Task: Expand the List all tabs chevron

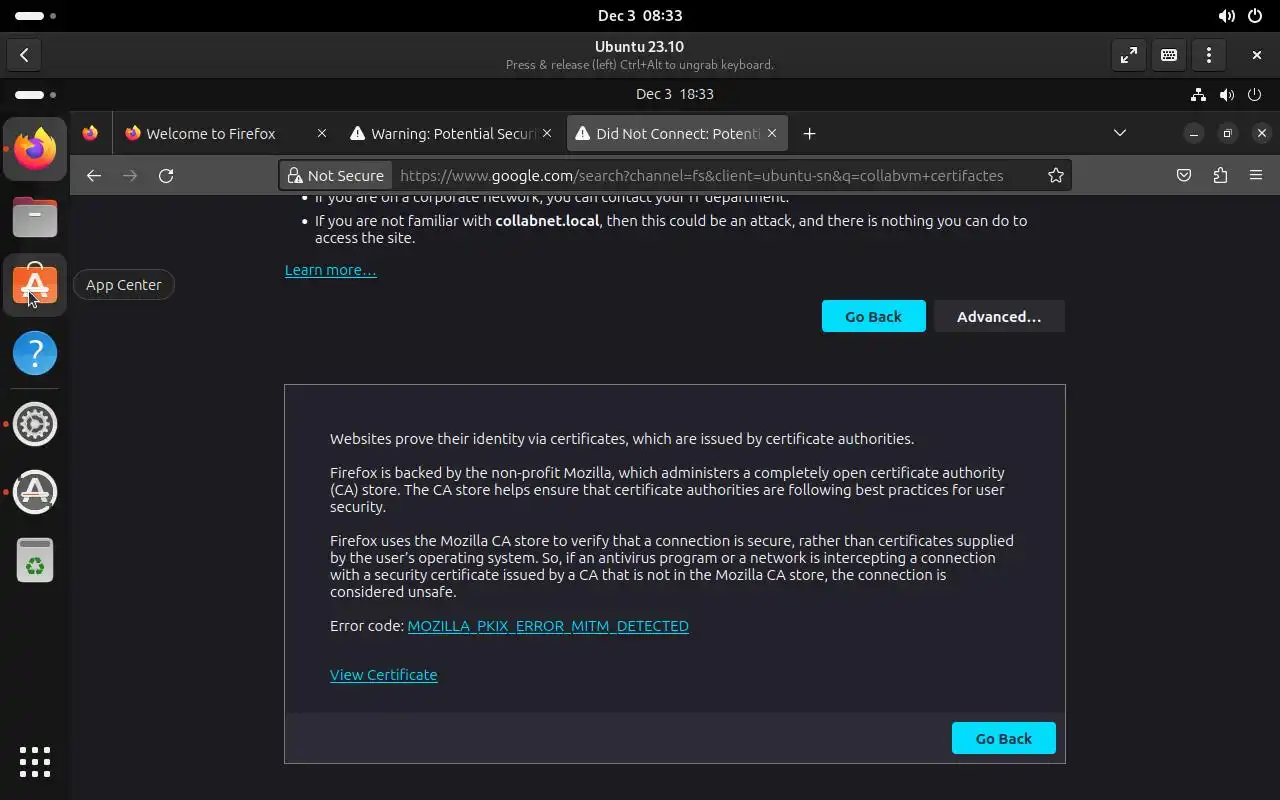Action: (x=1120, y=133)
